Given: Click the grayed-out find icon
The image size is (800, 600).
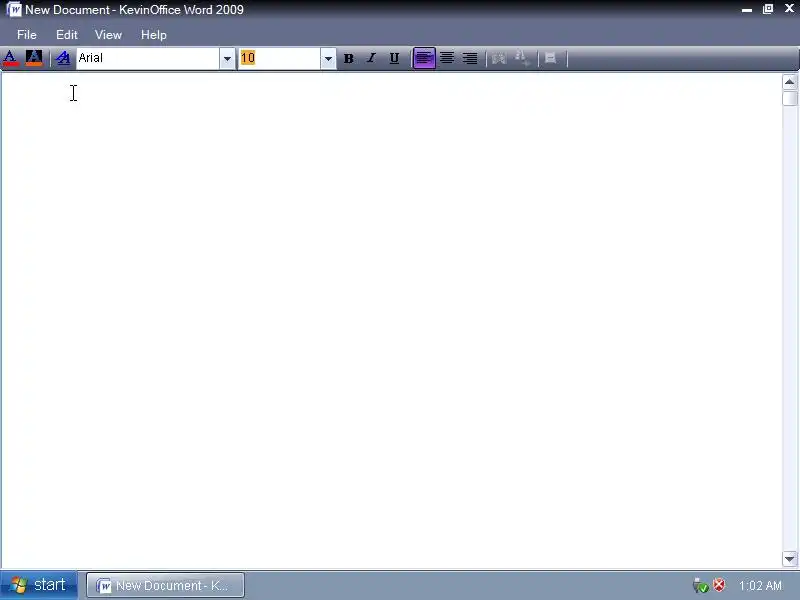Looking at the screenshot, I should point(499,59).
